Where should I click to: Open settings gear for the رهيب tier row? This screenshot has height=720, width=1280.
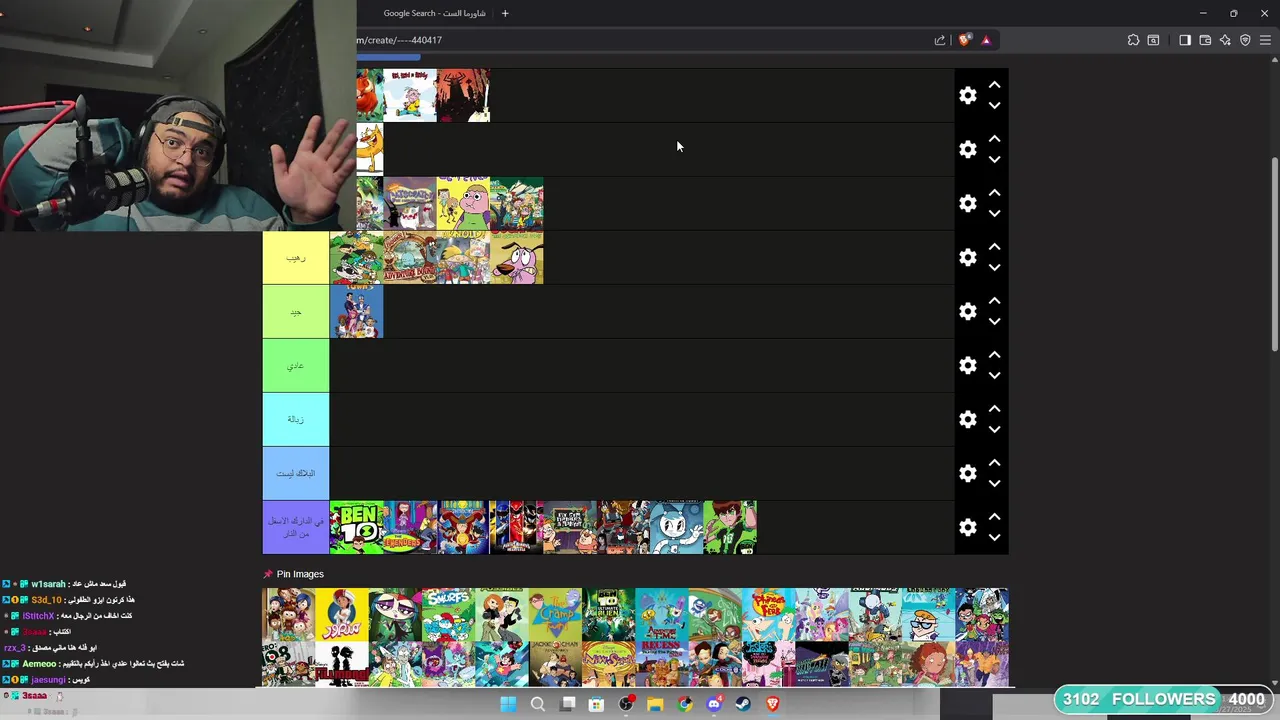967,257
